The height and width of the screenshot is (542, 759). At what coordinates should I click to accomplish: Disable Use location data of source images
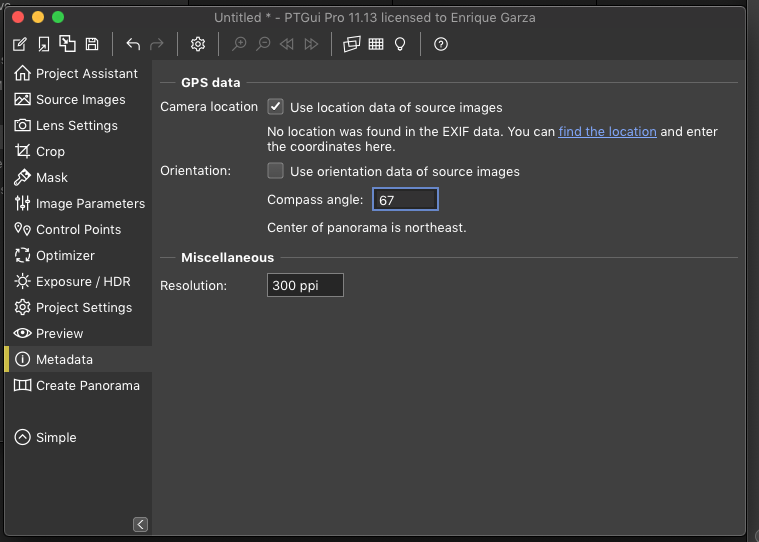(275, 107)
